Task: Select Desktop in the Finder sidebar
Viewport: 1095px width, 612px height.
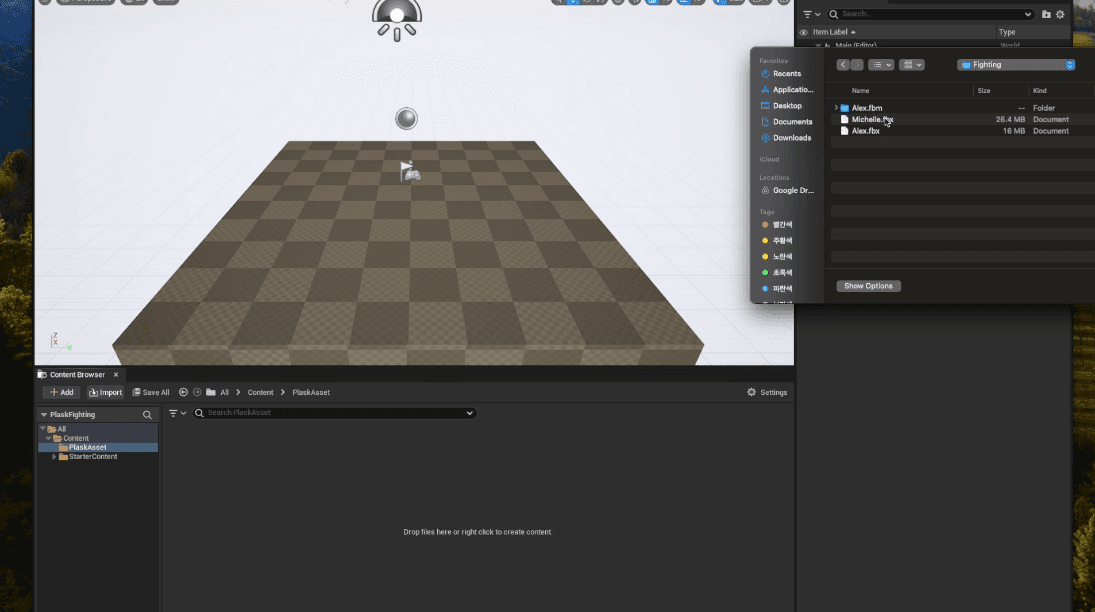Action: [x=786, y=105]
